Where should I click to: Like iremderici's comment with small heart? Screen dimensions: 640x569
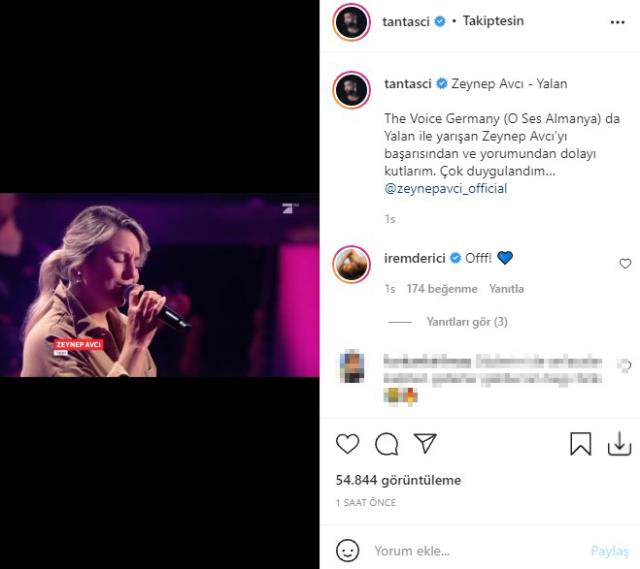625,264
